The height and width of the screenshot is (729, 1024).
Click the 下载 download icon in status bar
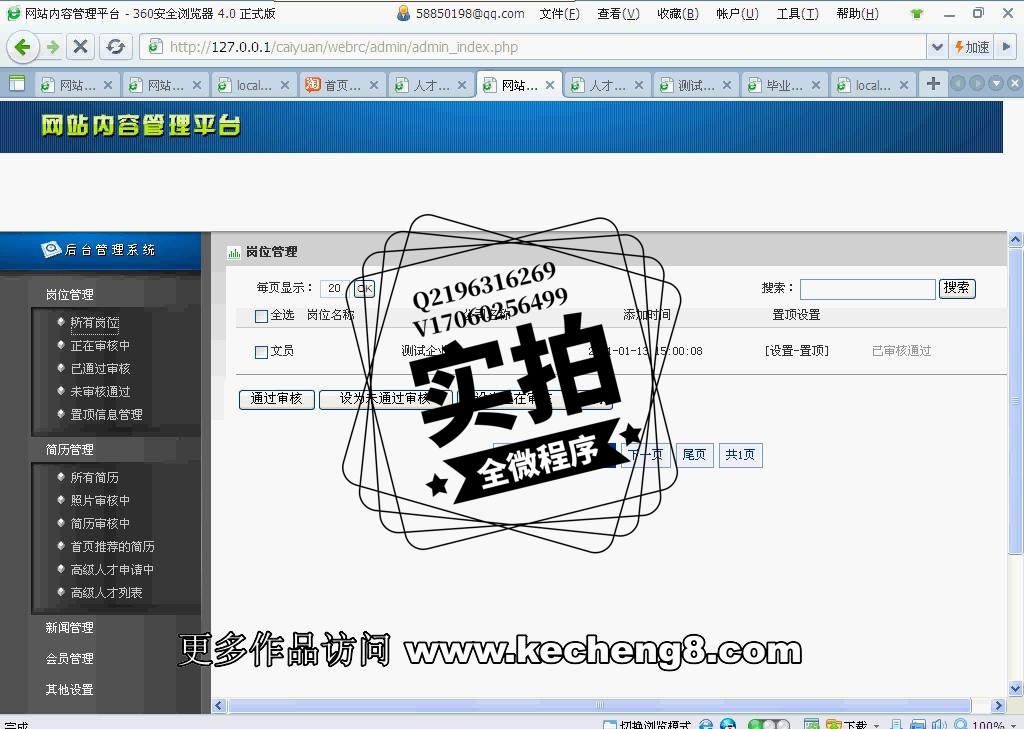coord(848,724)
